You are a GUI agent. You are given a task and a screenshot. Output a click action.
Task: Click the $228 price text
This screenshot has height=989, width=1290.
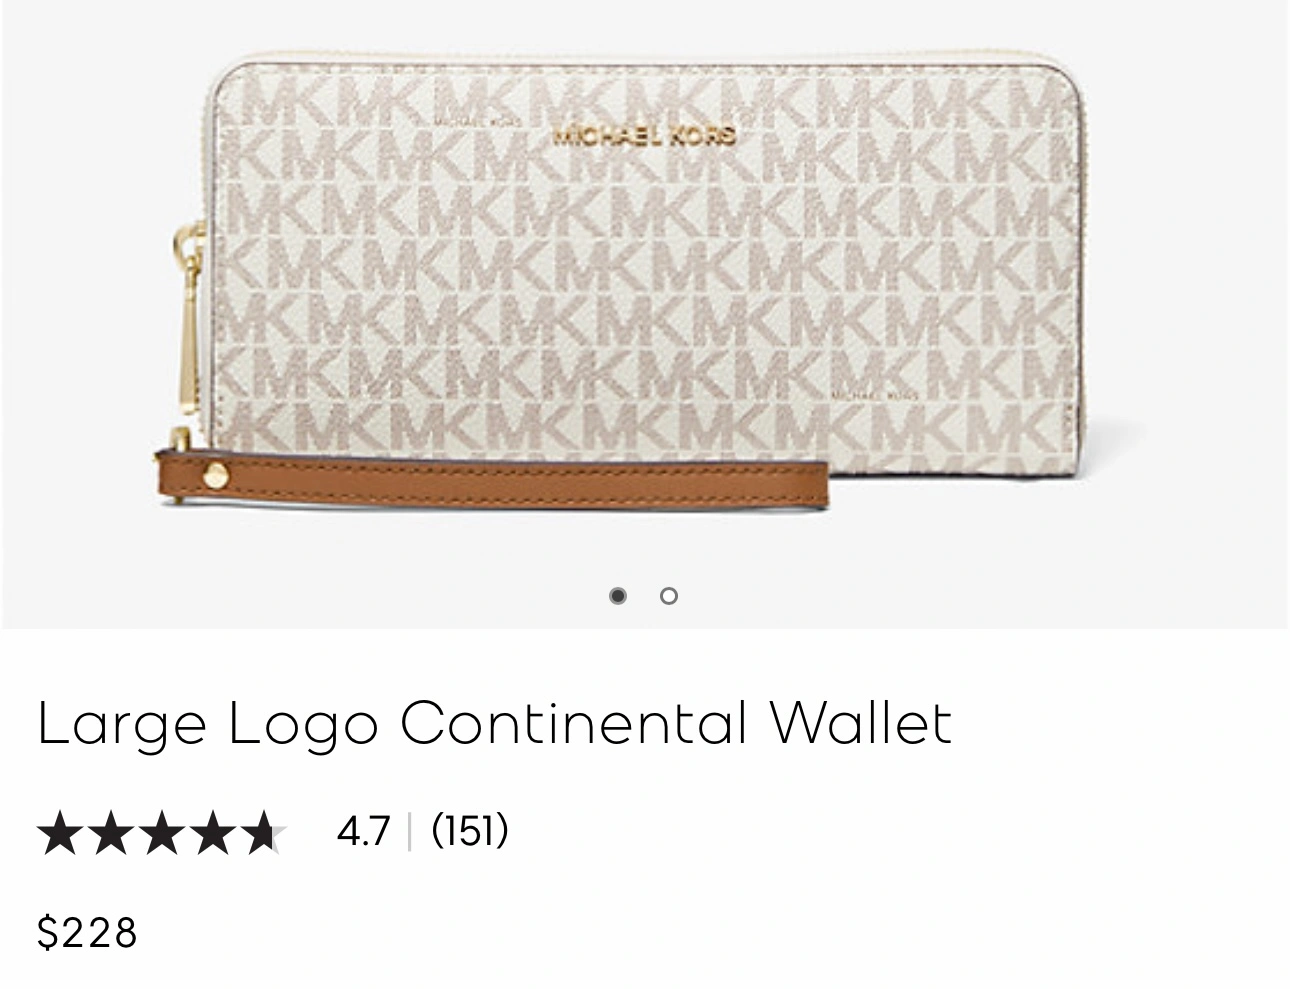87,933
